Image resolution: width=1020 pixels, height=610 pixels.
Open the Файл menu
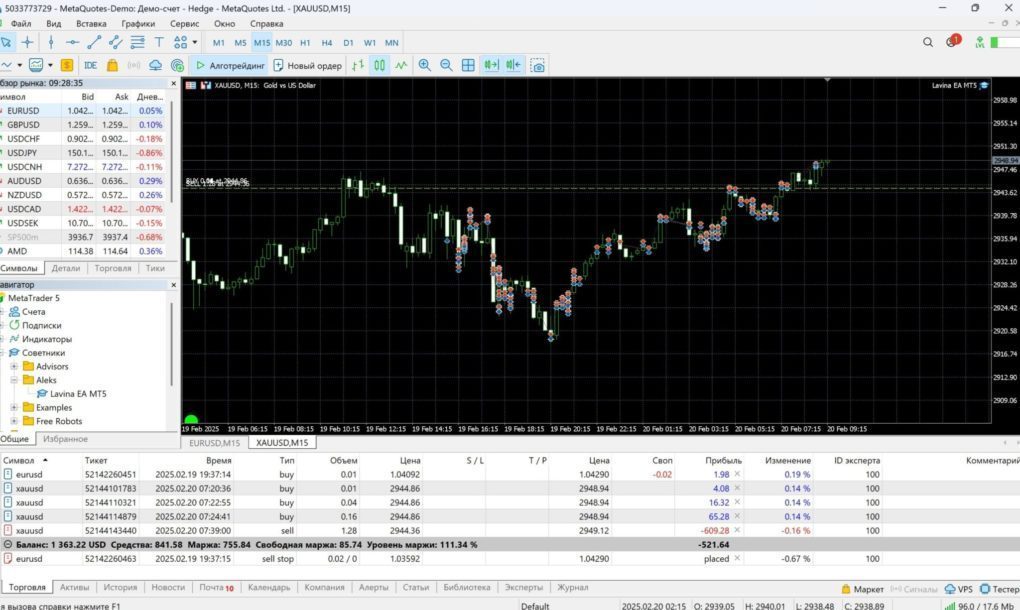pyautogui.click(x=21, y=23)
